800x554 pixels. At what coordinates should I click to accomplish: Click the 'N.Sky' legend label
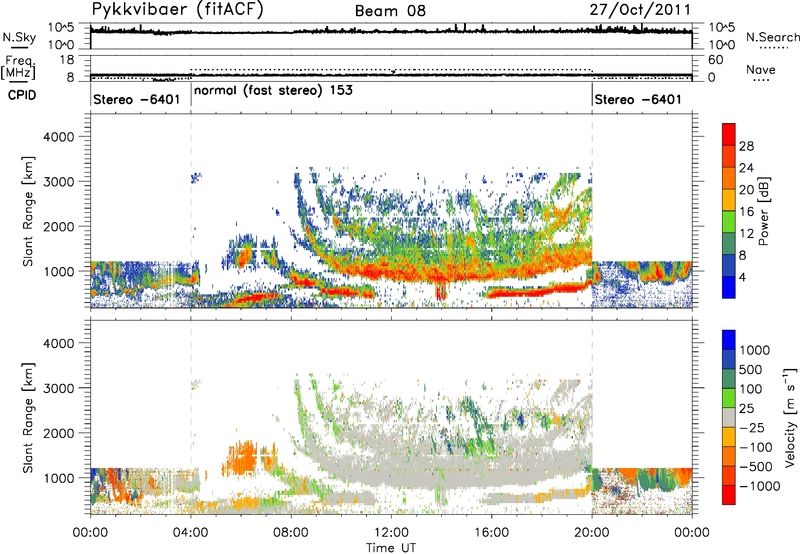pyautogui.click(x=19, y=37)
